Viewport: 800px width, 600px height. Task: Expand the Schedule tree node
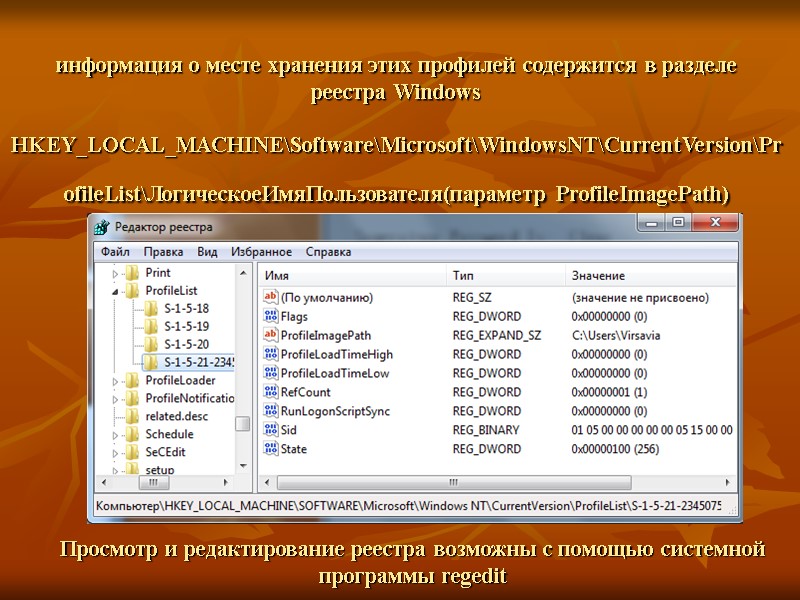pos(115,435)
